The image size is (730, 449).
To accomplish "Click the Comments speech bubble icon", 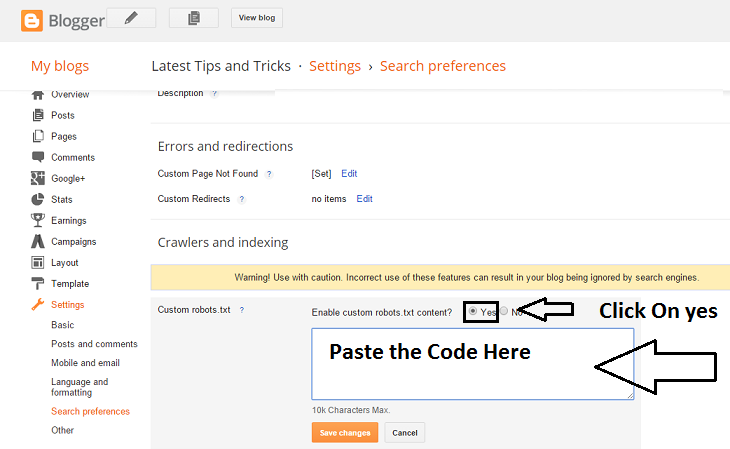I will tap(38, 157).
